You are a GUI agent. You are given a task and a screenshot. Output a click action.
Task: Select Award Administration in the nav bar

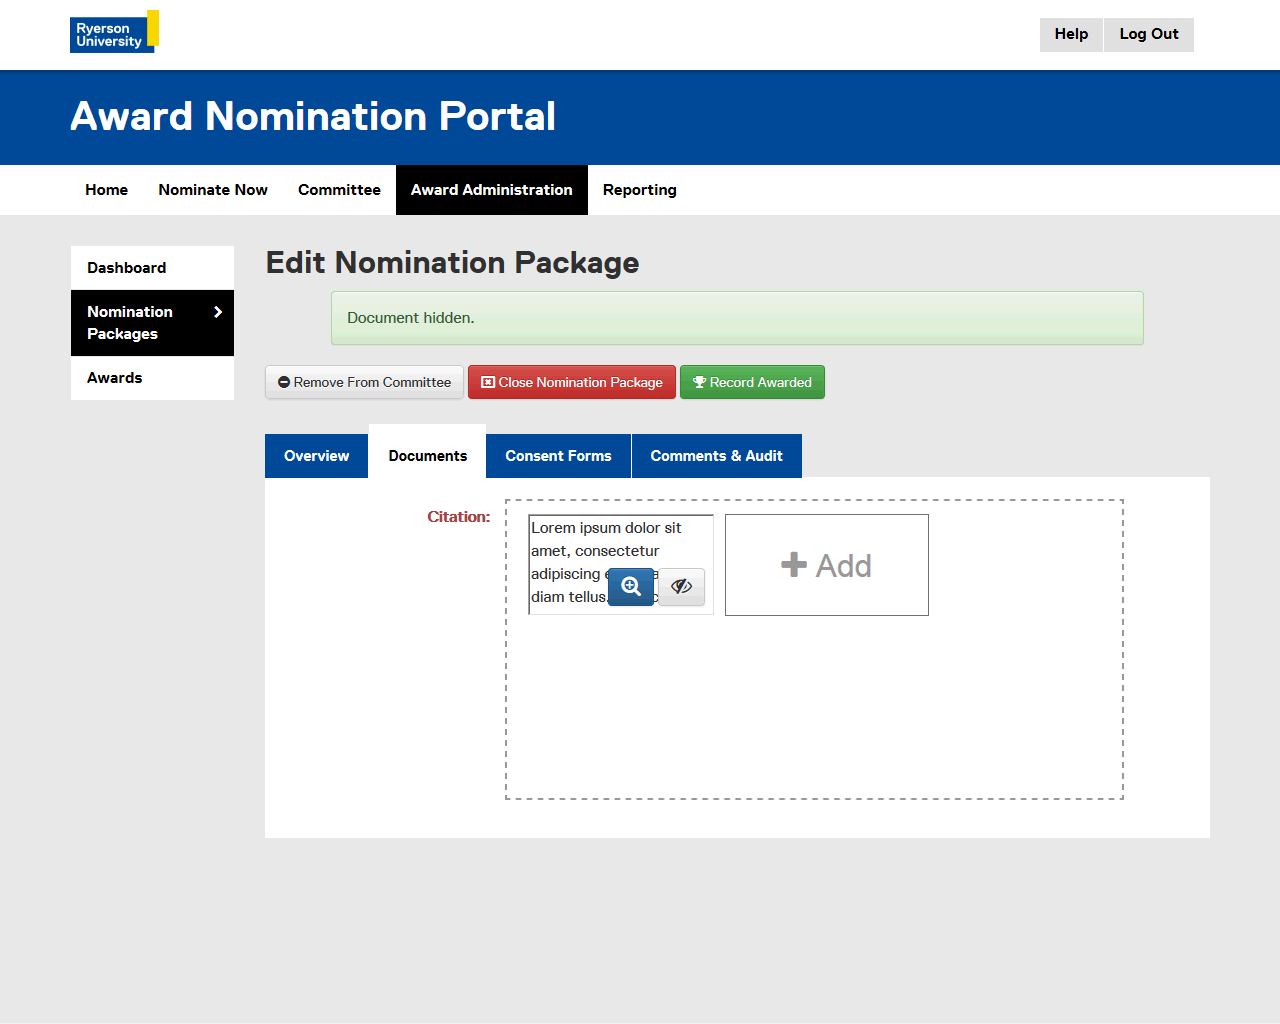click(491, 190)
